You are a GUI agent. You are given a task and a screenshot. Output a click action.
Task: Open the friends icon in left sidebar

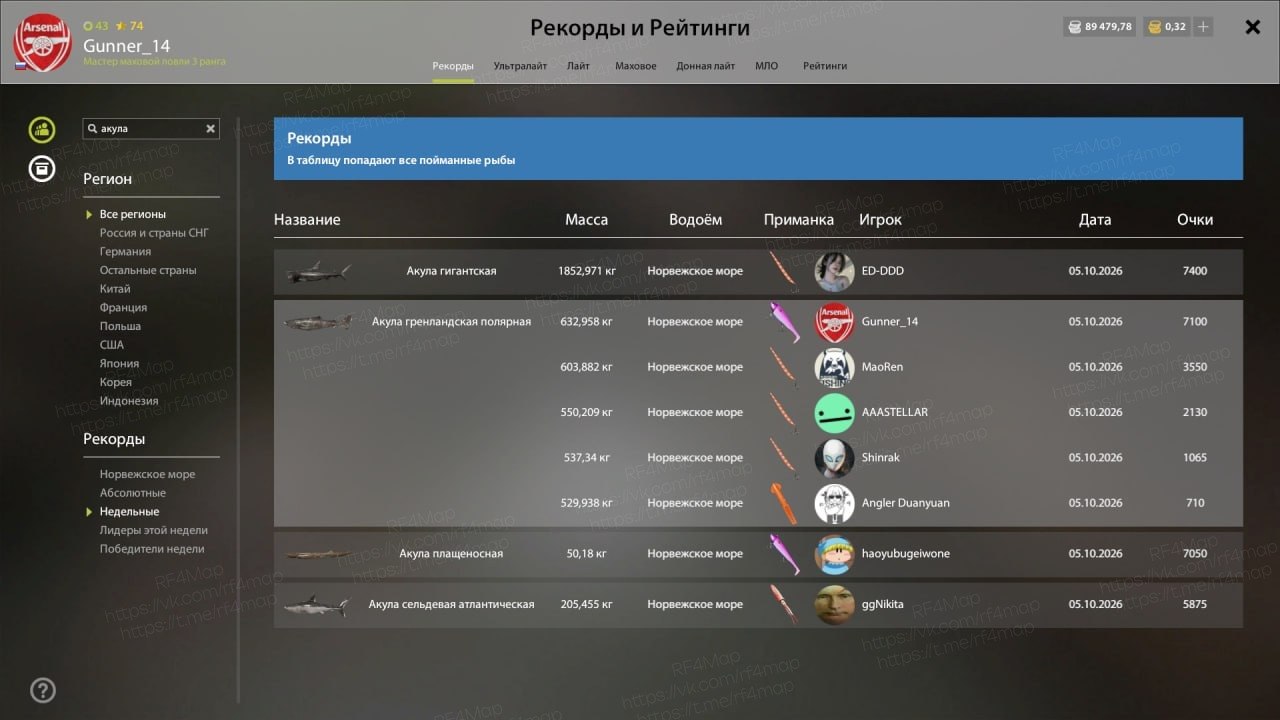(x=42, y=129)
